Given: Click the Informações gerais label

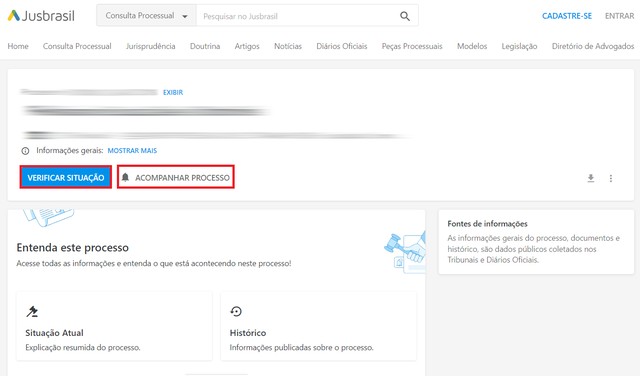Looking at the screenshot, I should pyautogui.click(x=69, y=151).
